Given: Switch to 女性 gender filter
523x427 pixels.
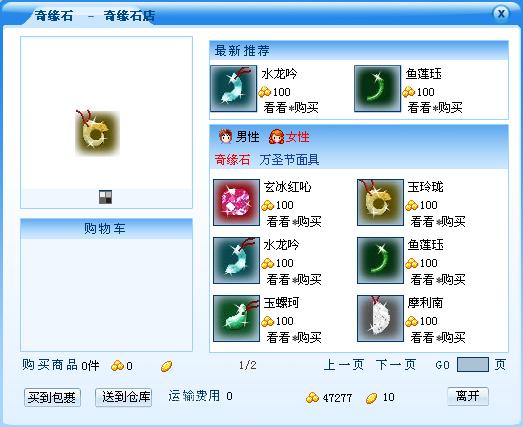Looking at the screenshot, I should pos(289,137).
